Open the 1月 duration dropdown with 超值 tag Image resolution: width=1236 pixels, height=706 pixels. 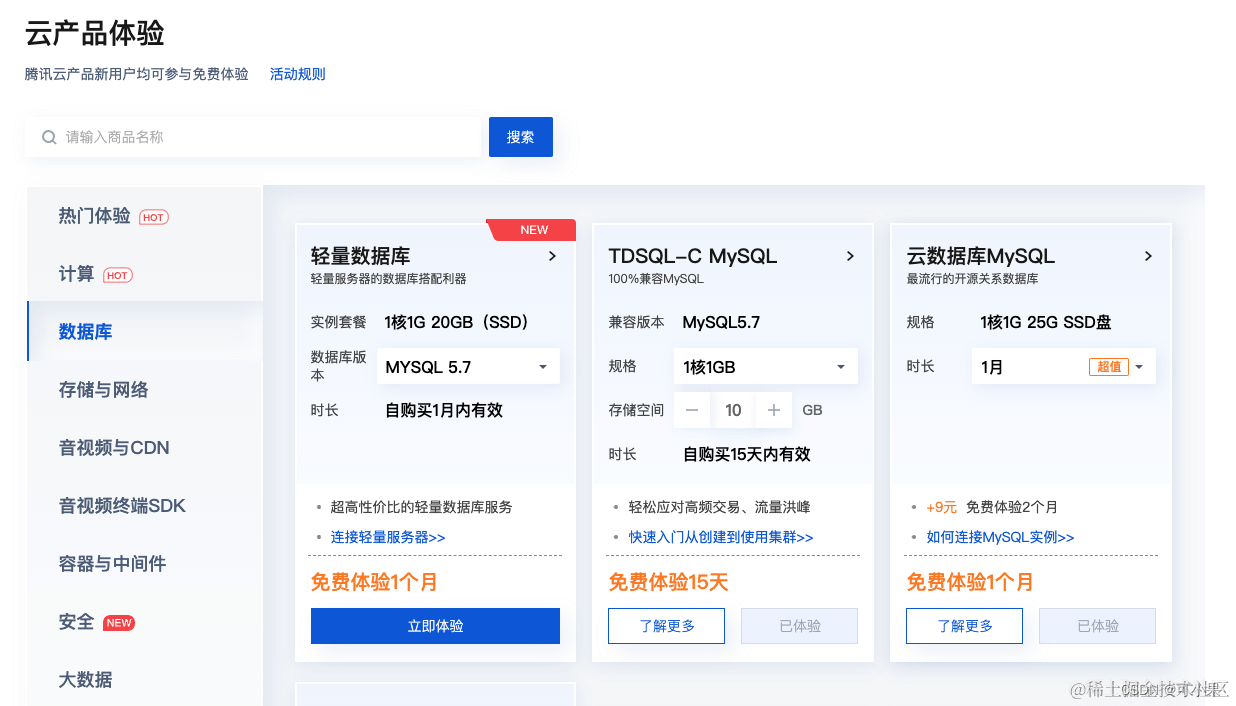[x=1063, y=366]
